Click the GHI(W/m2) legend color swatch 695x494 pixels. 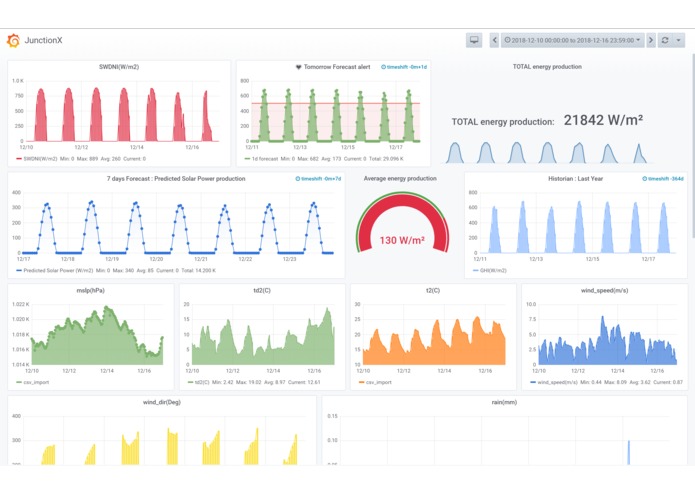click(476, 271)
